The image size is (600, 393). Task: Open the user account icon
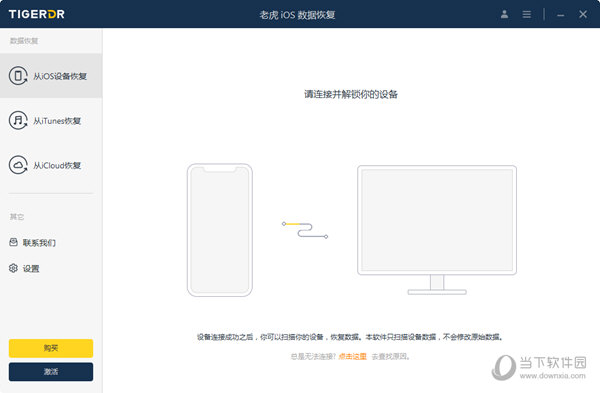pos(504,15)
